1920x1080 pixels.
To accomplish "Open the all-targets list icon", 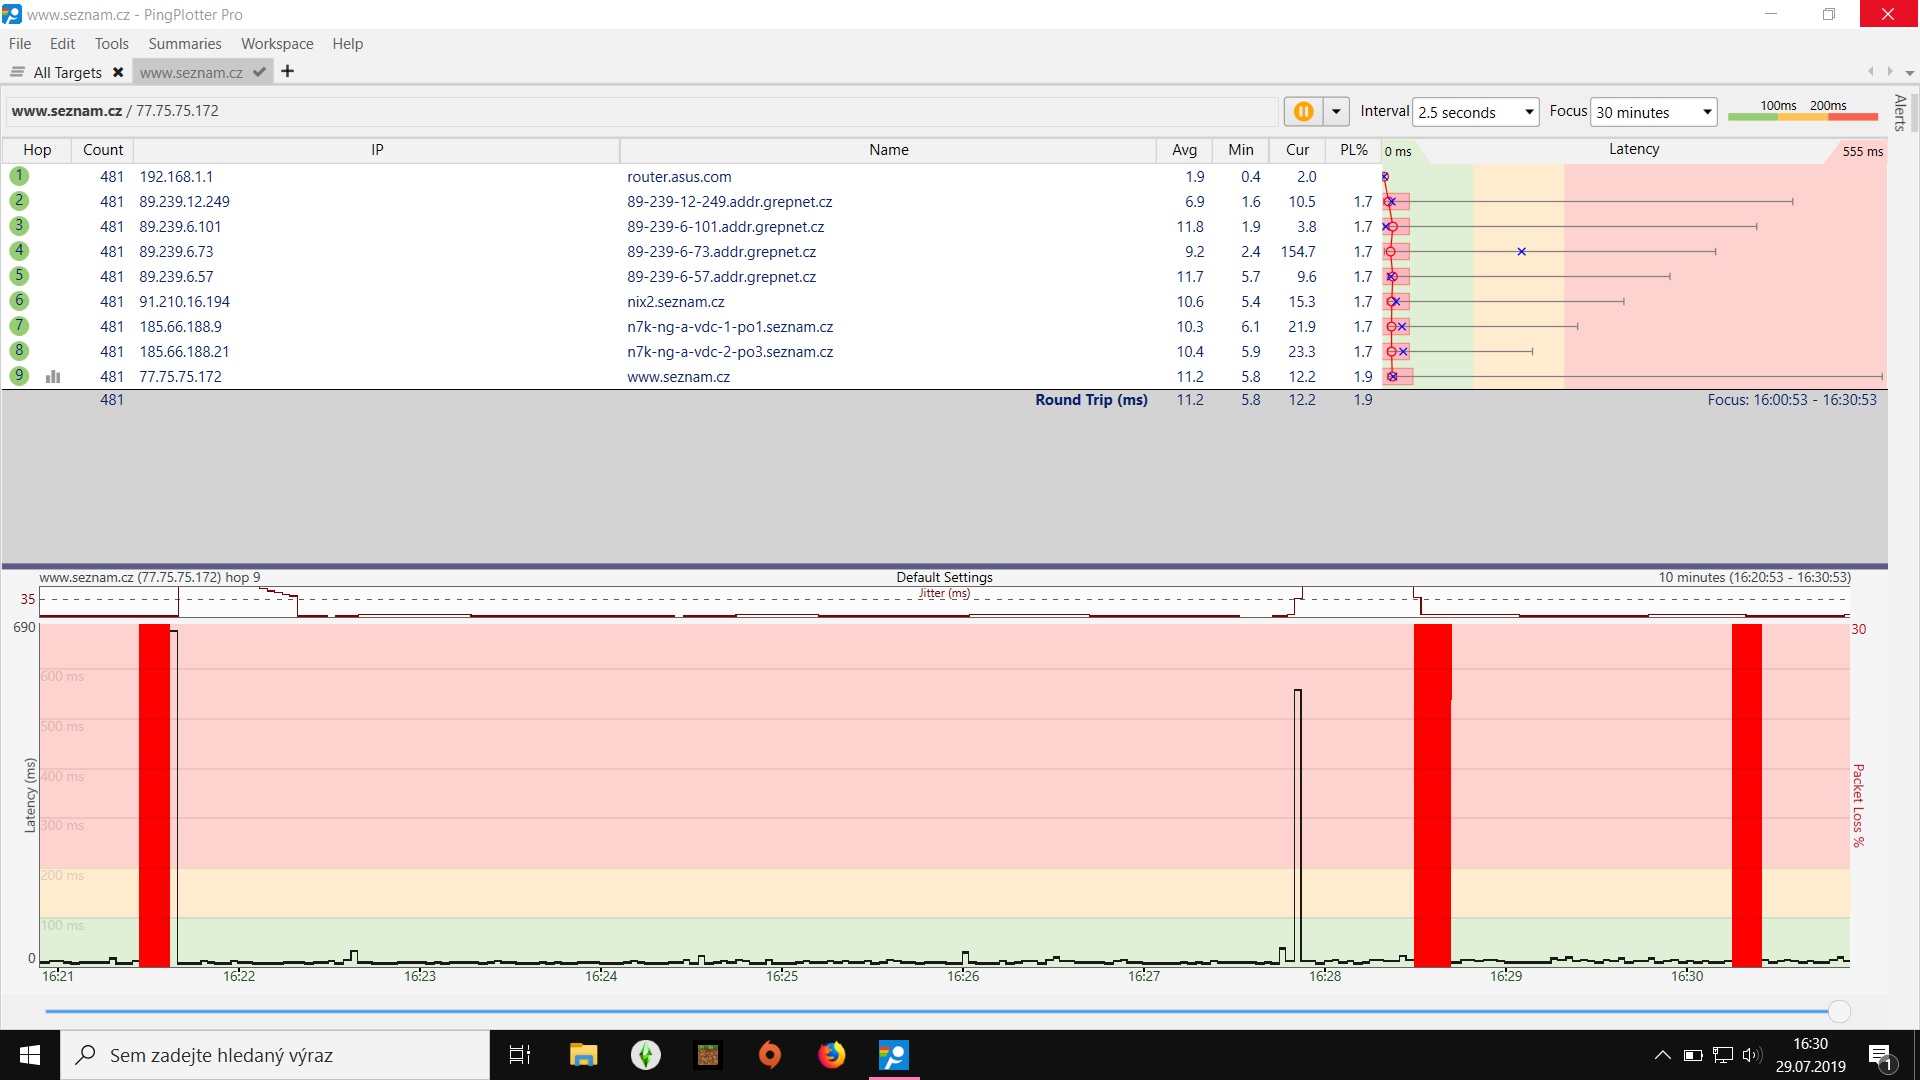I will (x=17, y=72).
